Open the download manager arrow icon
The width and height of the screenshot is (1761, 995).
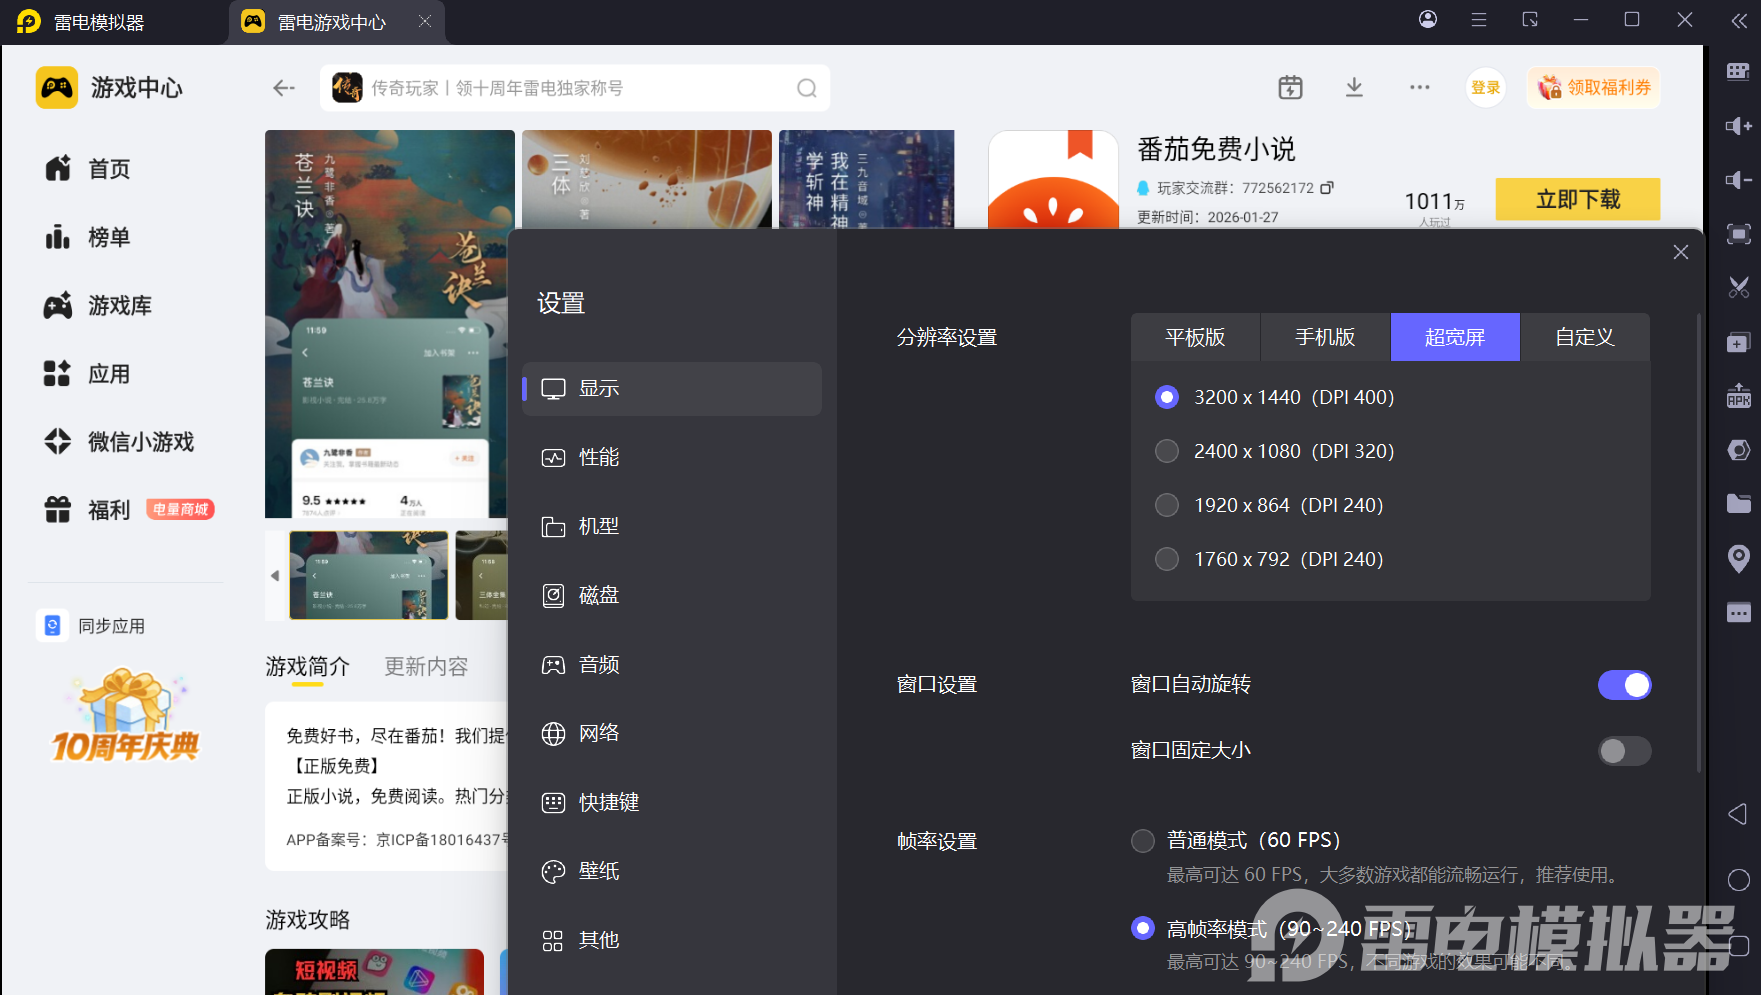[1354, 88]
